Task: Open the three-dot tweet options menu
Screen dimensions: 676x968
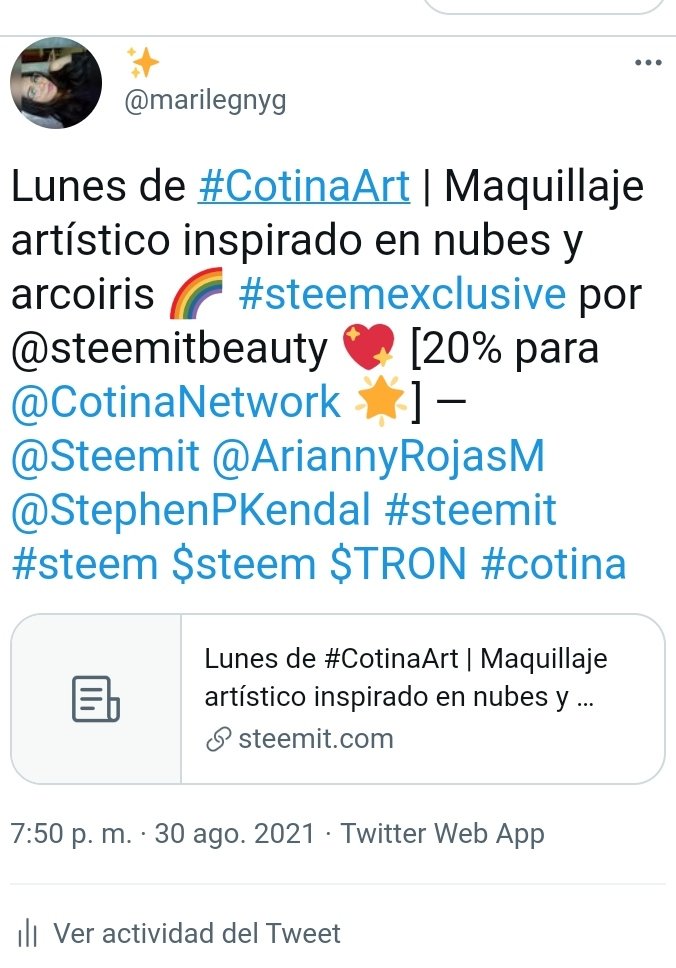Action: point(648,62)
